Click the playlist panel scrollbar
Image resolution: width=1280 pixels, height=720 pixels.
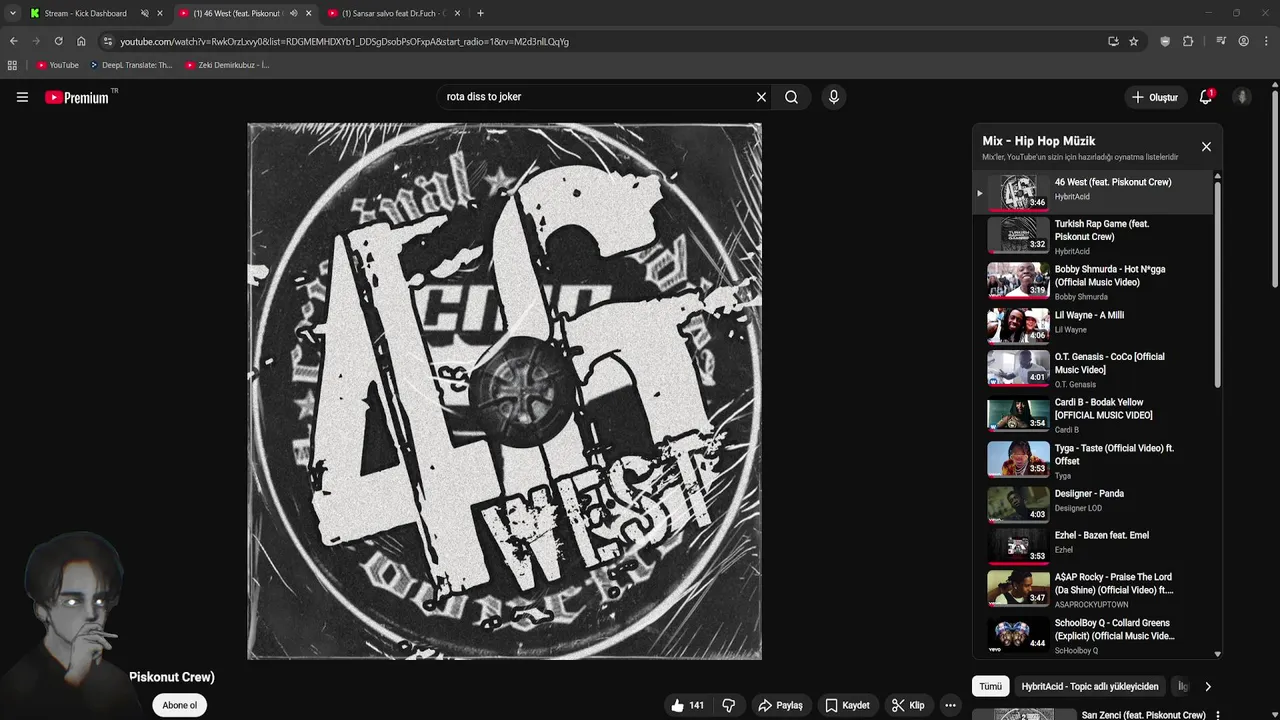point(1217,285)
